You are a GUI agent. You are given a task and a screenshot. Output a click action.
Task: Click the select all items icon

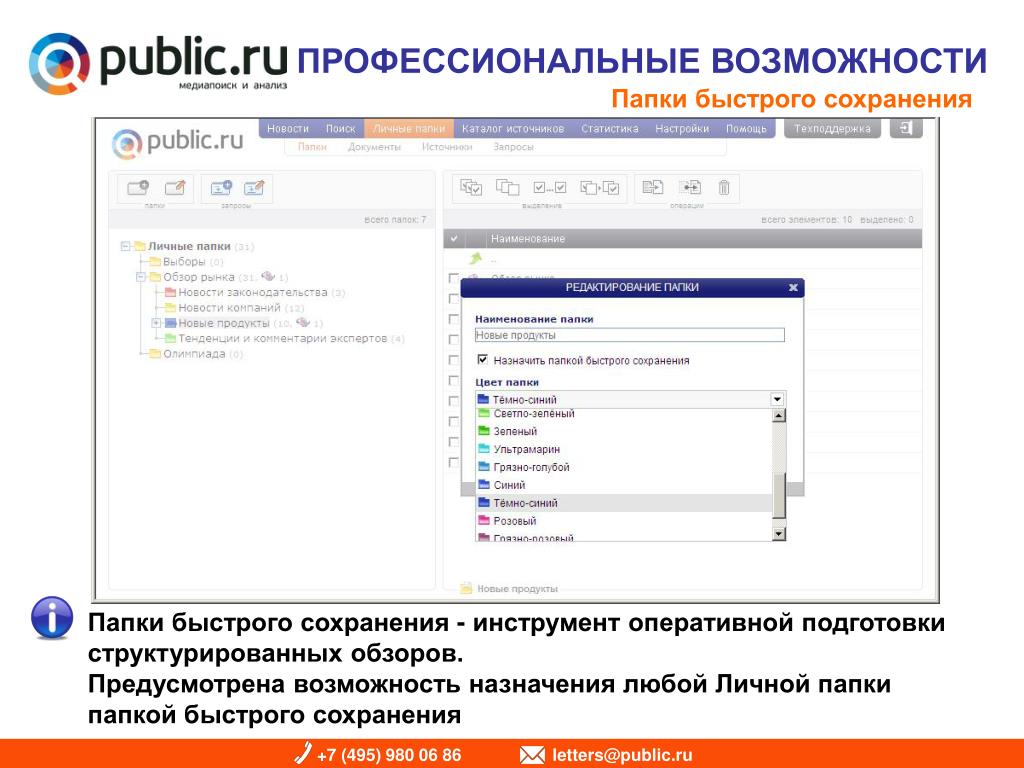coord(471,188)
